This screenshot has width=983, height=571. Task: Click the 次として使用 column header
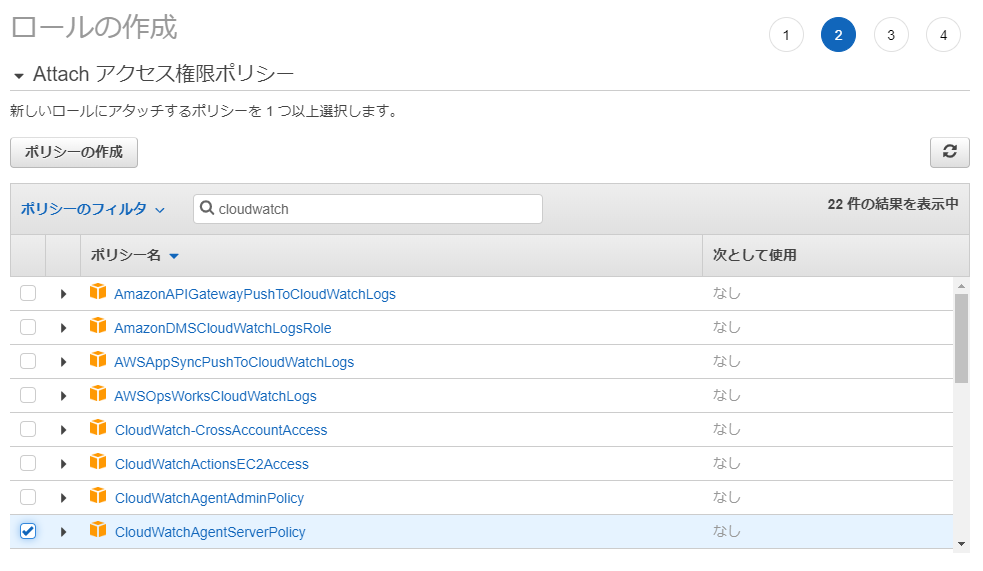pyautogui.click(x=754, y=255)
